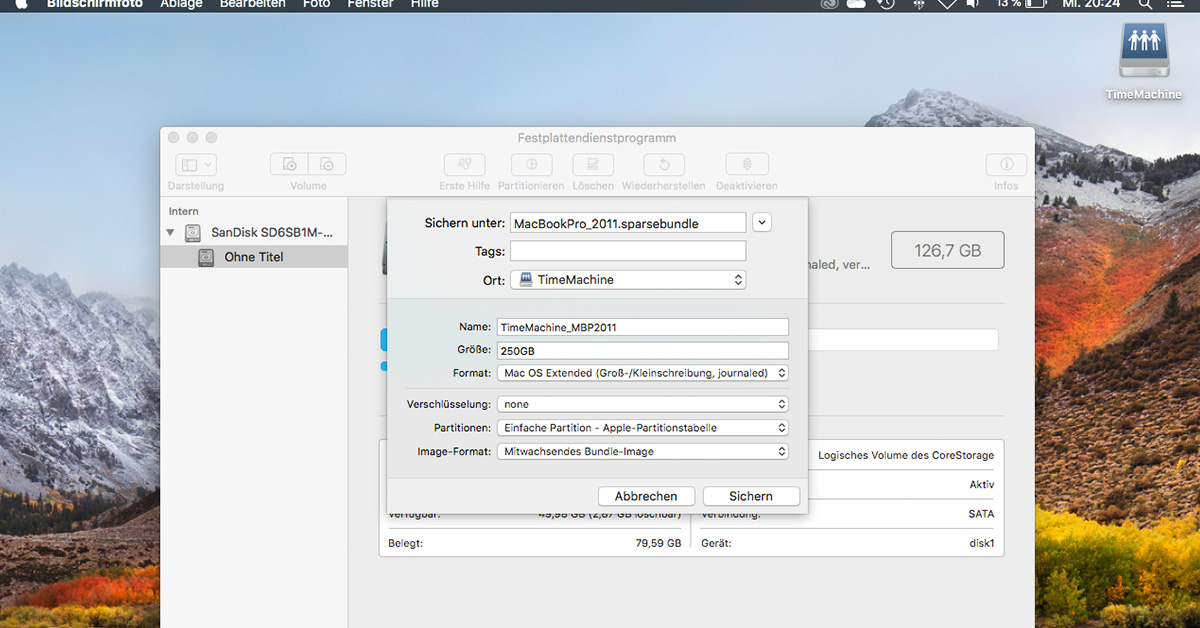Open the Verschlüsselung dropdown
This screenshot has height=628, width=1200.
point(643,404)
